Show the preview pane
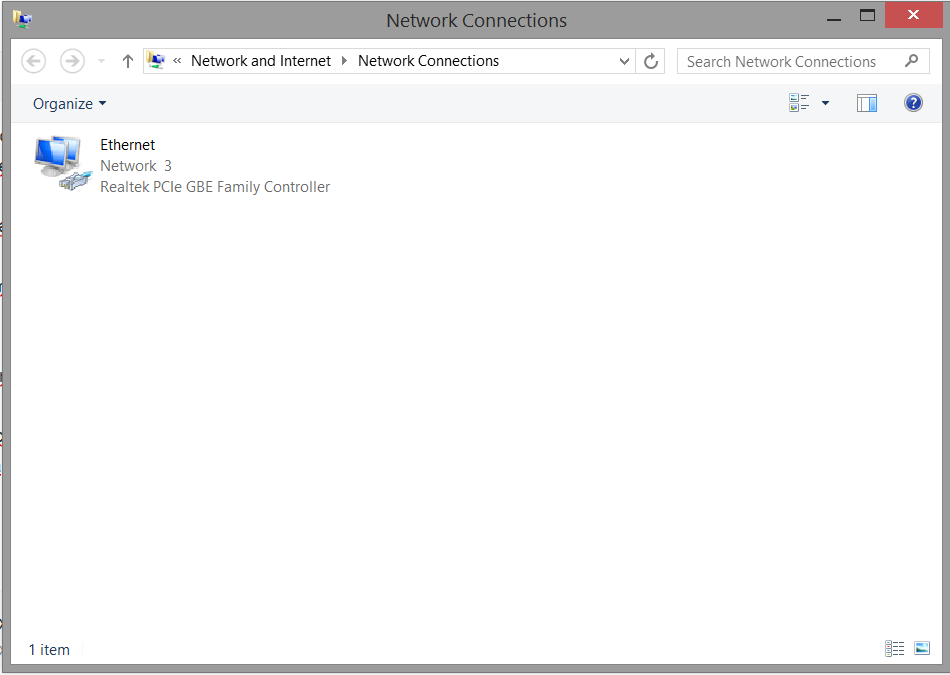The width and height of the screenshot is (950, 675). pyautogui.click(x=867, y=103)
